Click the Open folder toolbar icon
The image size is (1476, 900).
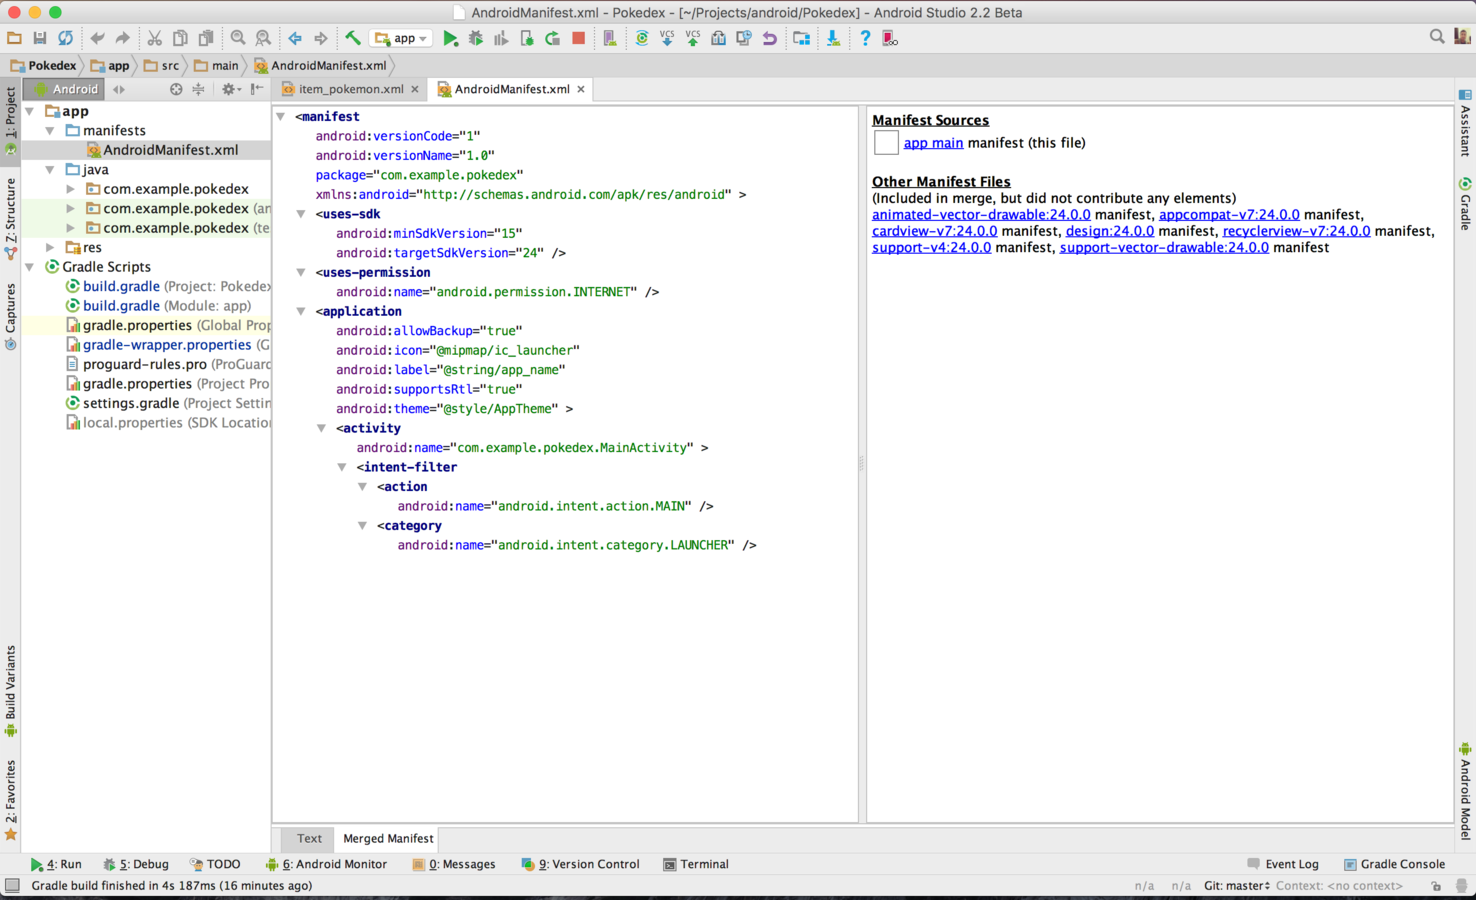coord(14,38)
